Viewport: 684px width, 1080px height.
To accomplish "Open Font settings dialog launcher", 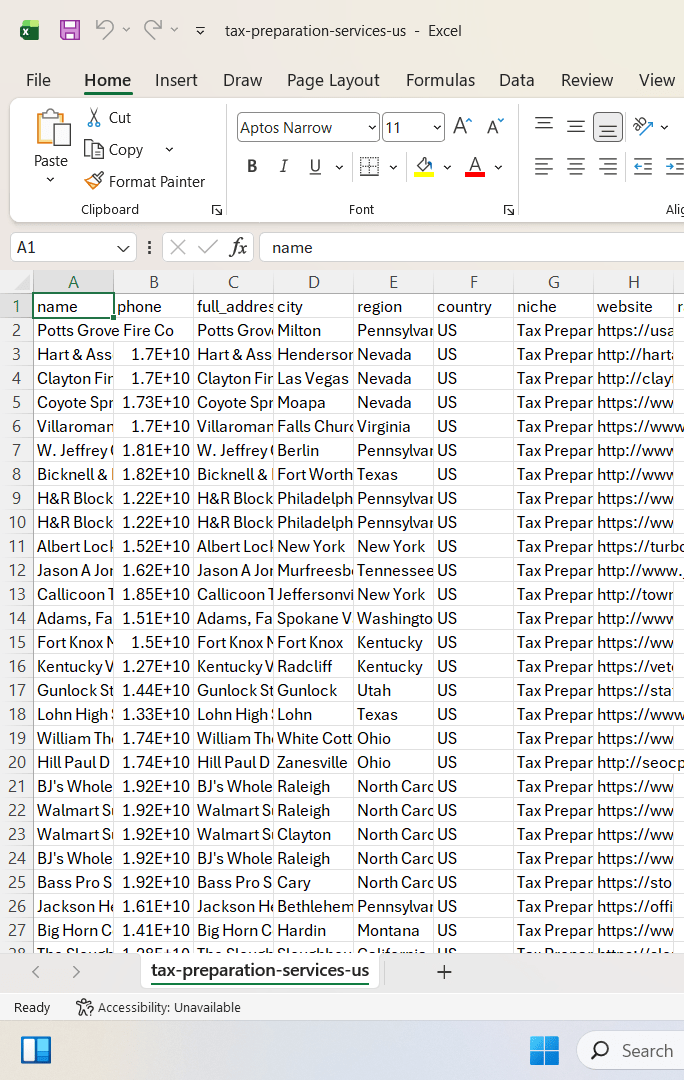I will [x=508, y=210].
